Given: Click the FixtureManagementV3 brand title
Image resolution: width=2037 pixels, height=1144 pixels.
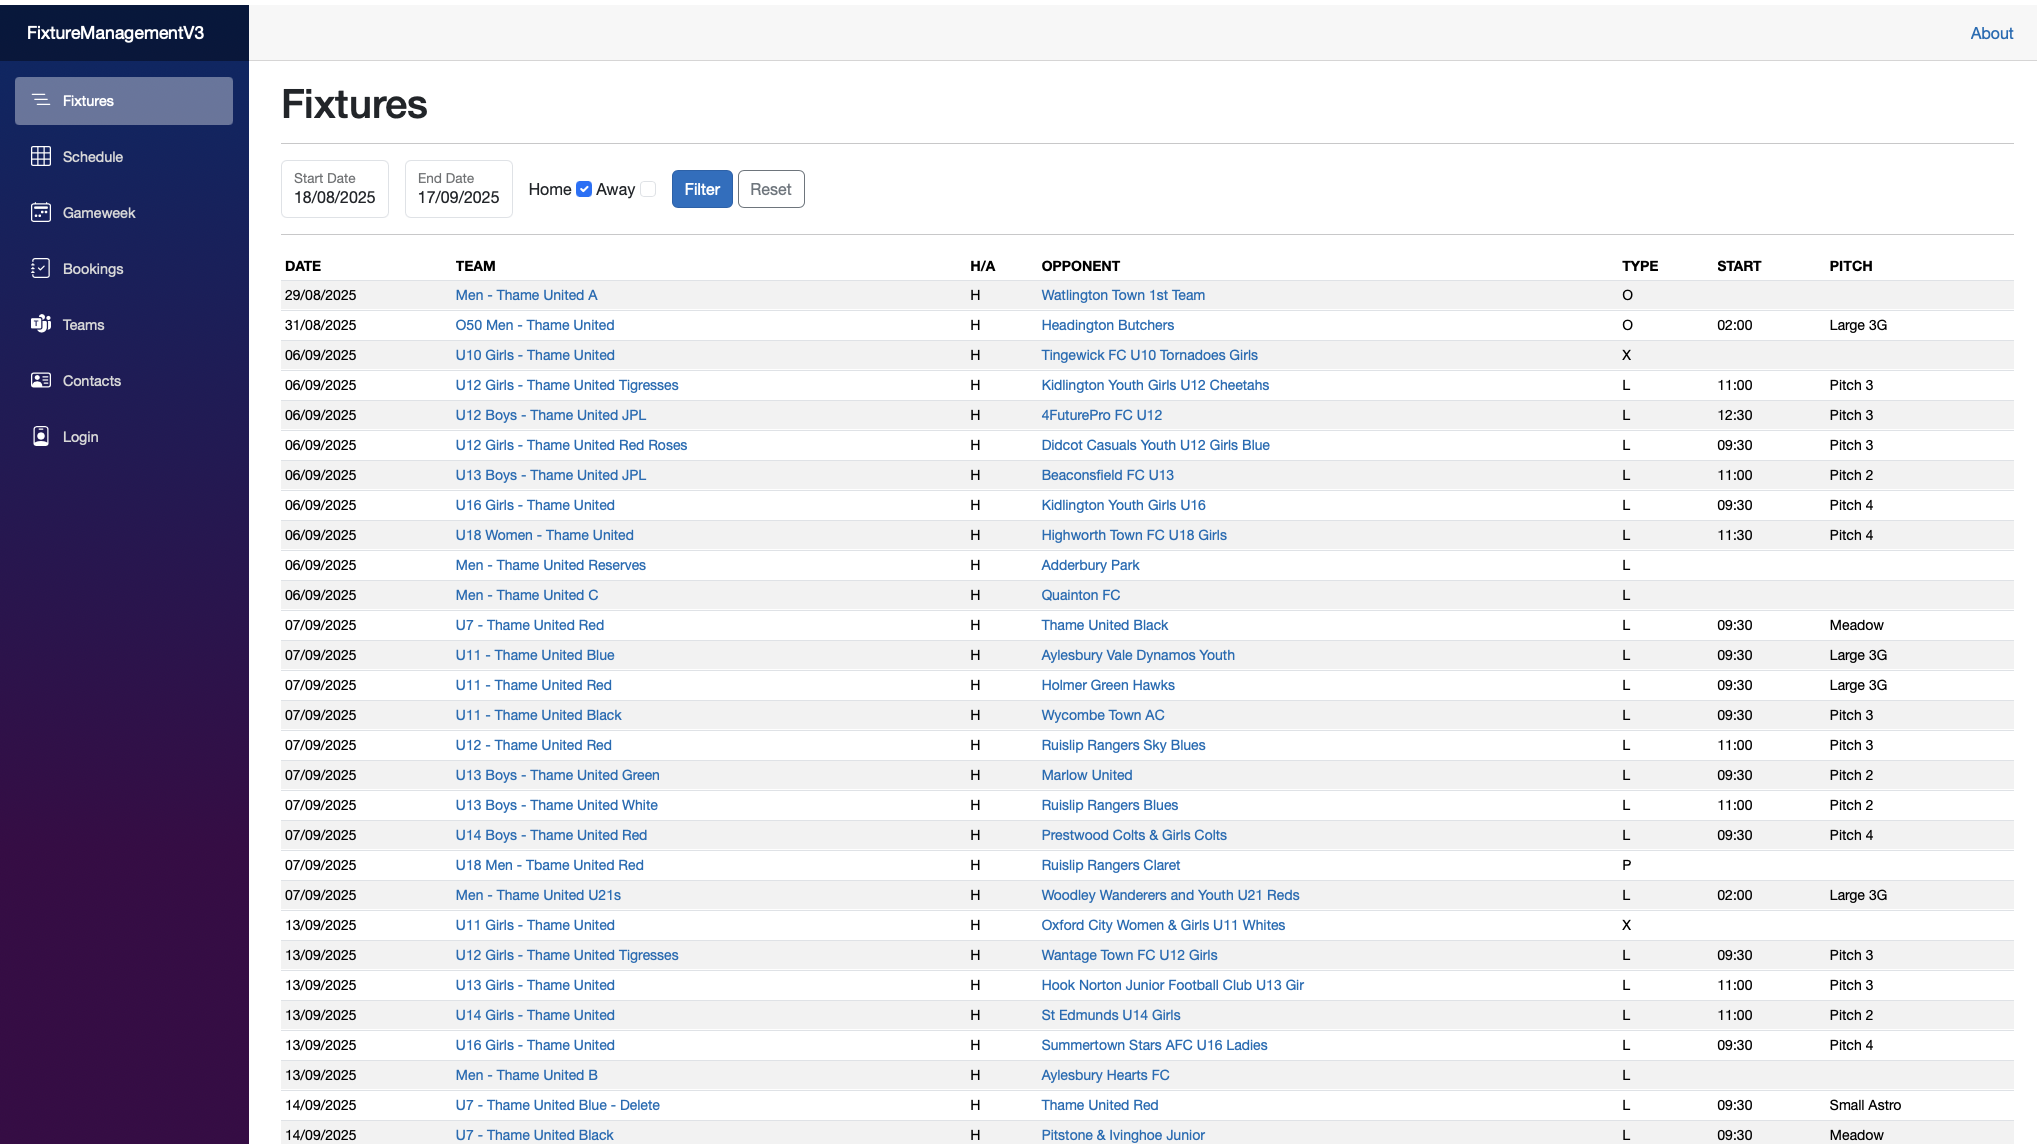Looking at the screenshot, I should pos(115,33).
